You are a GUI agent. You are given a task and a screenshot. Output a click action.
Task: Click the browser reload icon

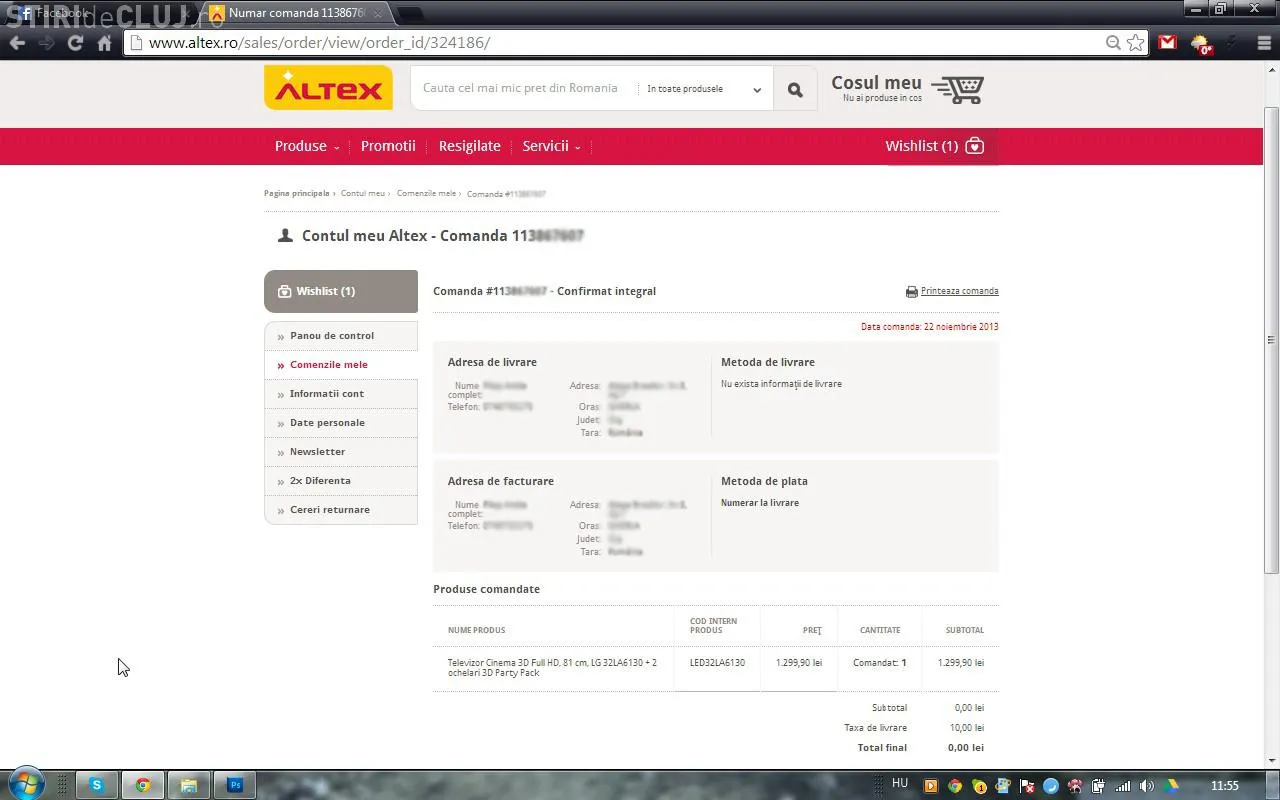(x=75, y=43)
